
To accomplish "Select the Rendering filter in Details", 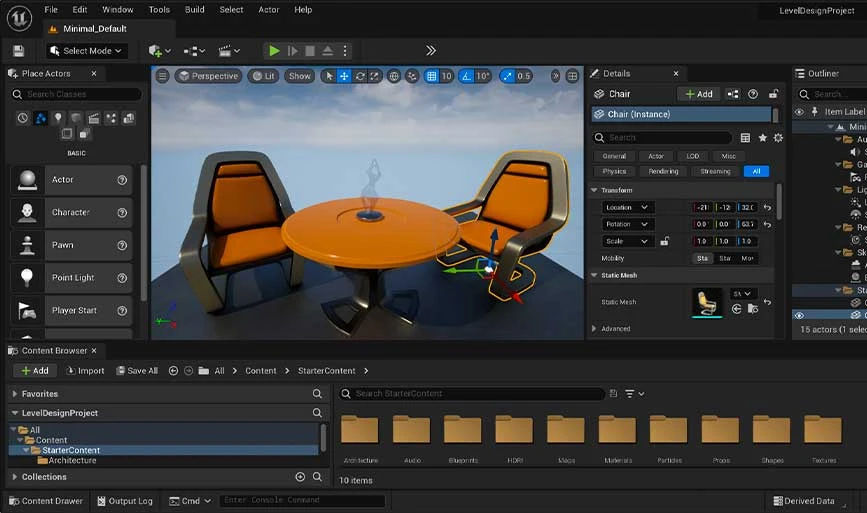I will click(663, 171).
